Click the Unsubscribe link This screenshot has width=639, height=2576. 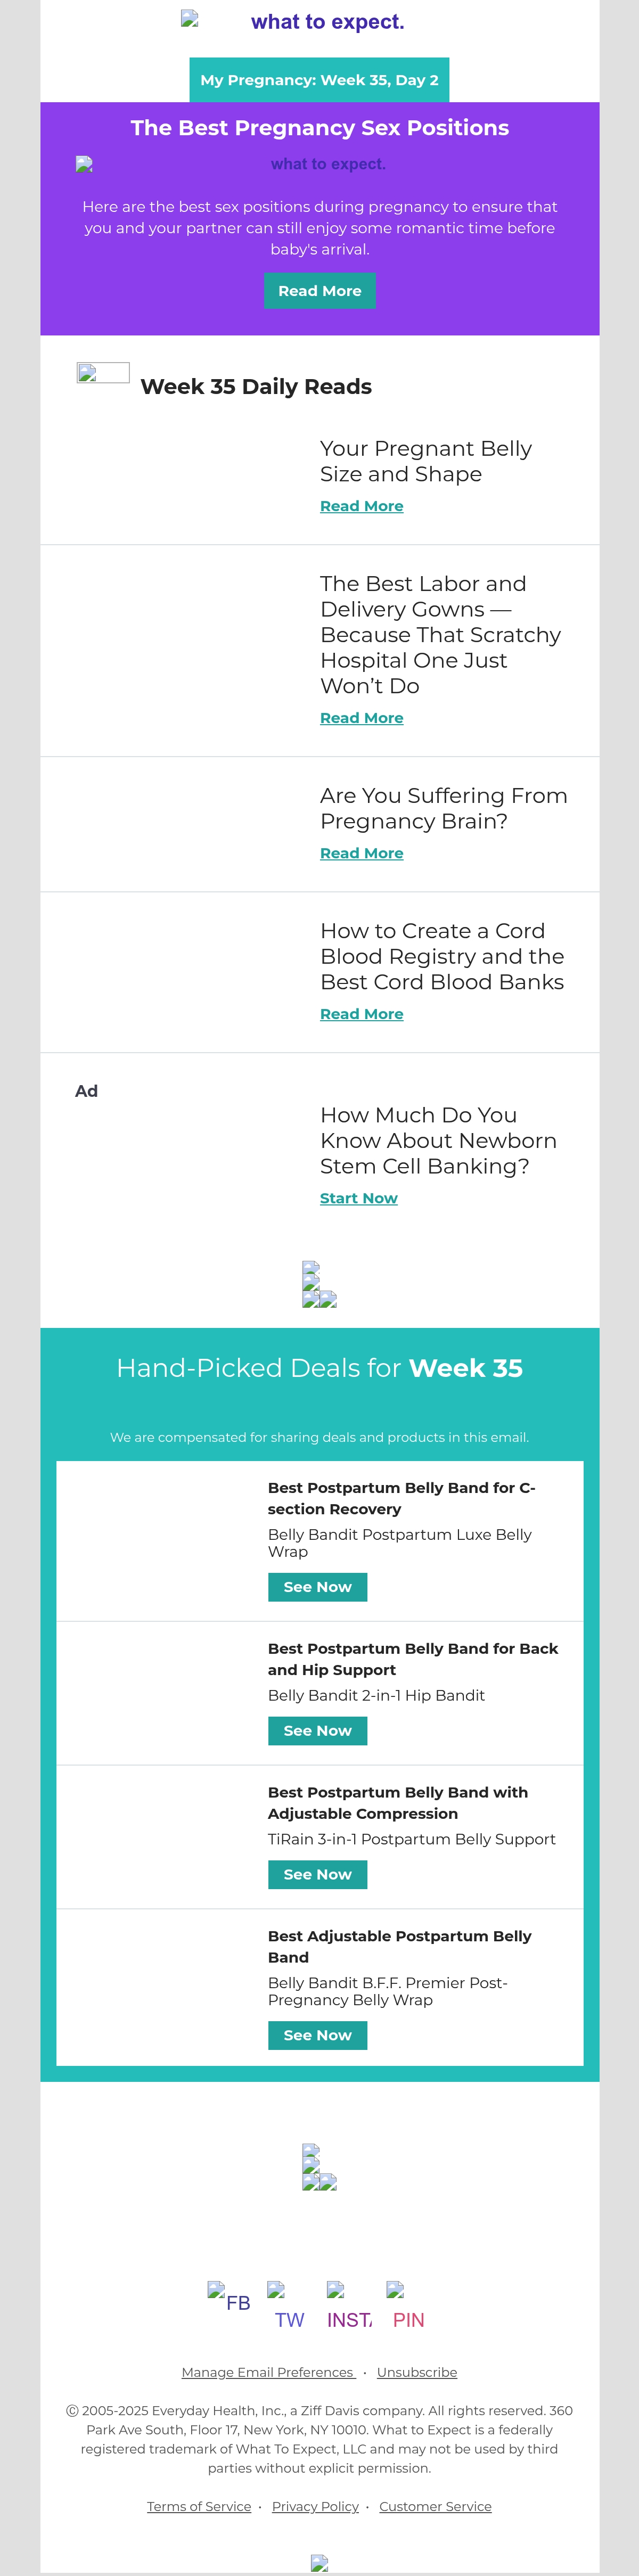click(x=417, y=2372)
